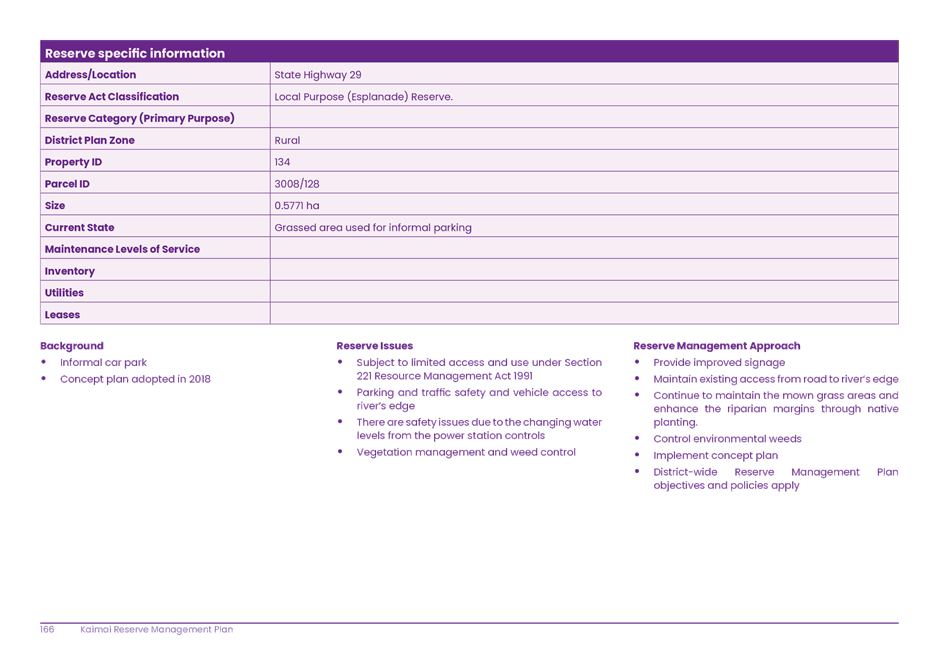Viewport: 939px width, 664px height.
Task: Click the empty Inventory value cell
Action: click(x=583, y=271)
